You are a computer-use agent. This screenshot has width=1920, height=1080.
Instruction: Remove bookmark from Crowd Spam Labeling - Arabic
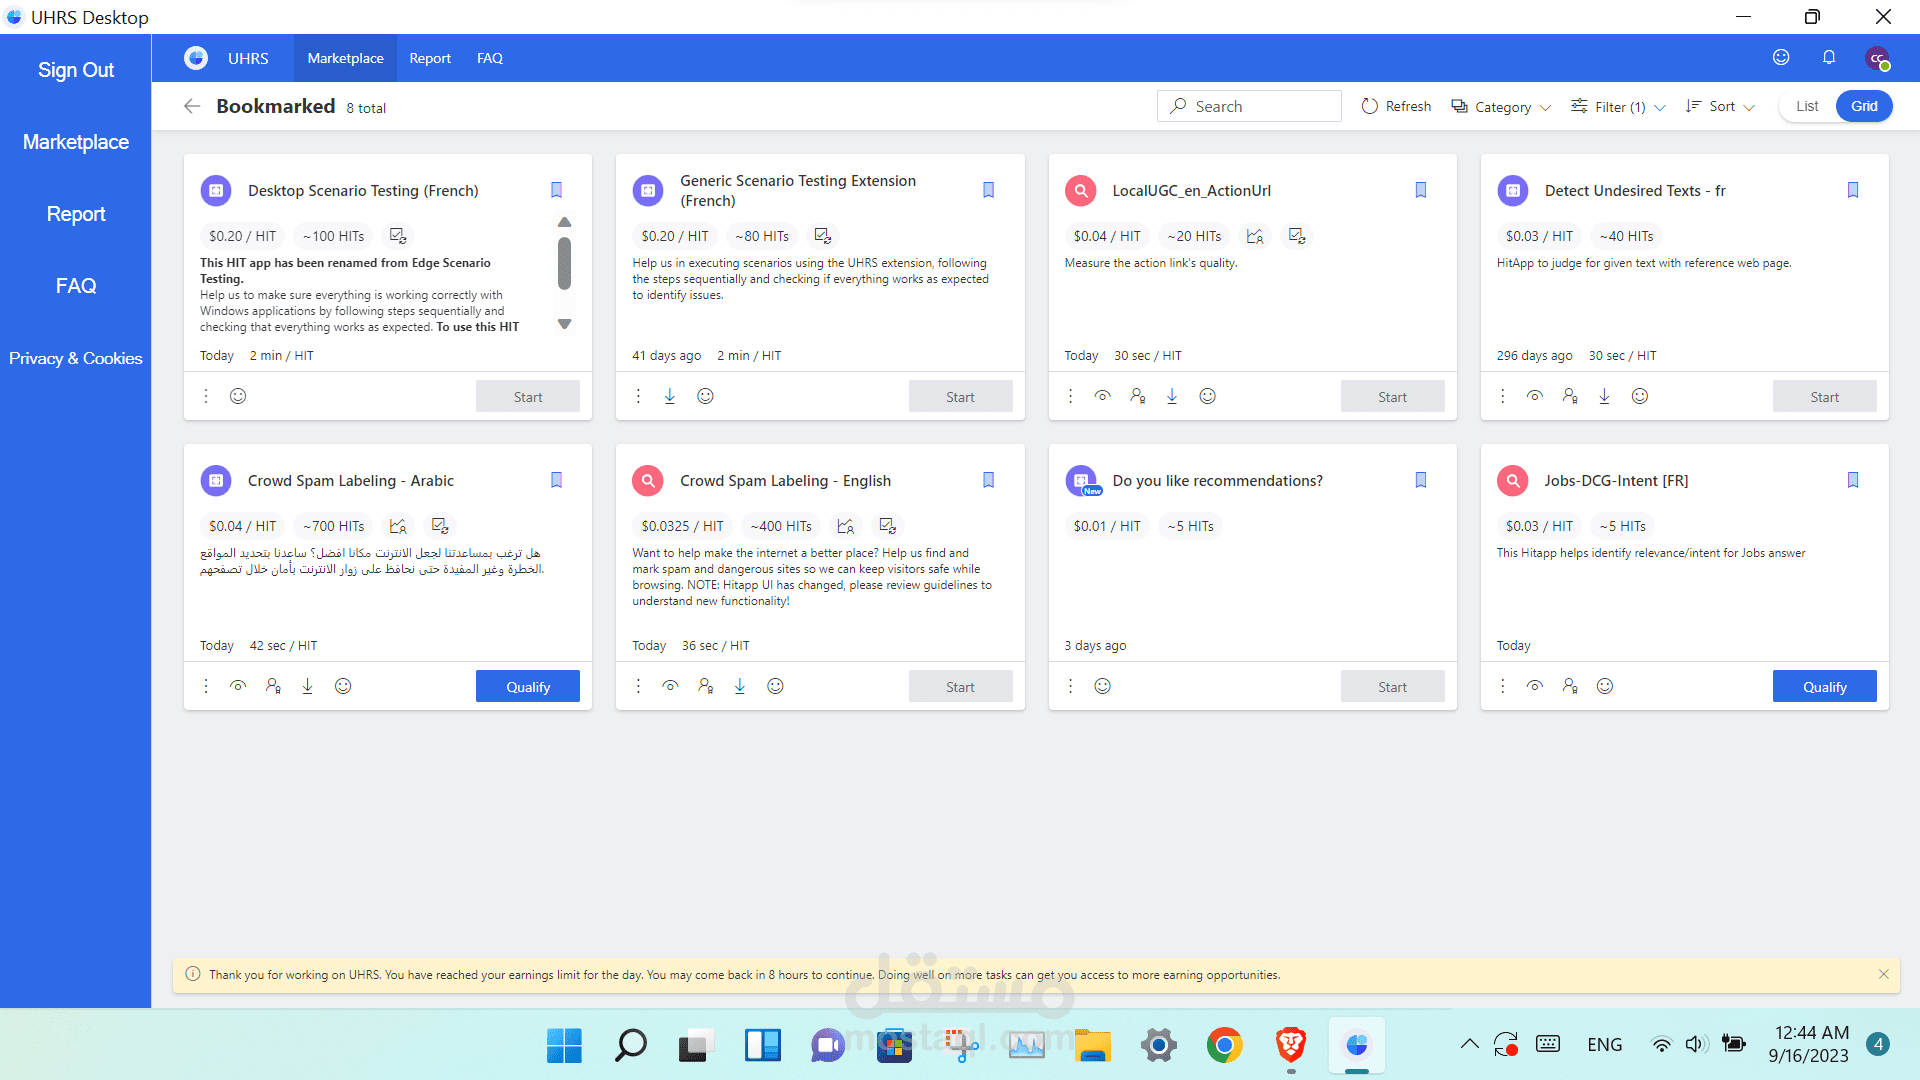tap(557, 480)
